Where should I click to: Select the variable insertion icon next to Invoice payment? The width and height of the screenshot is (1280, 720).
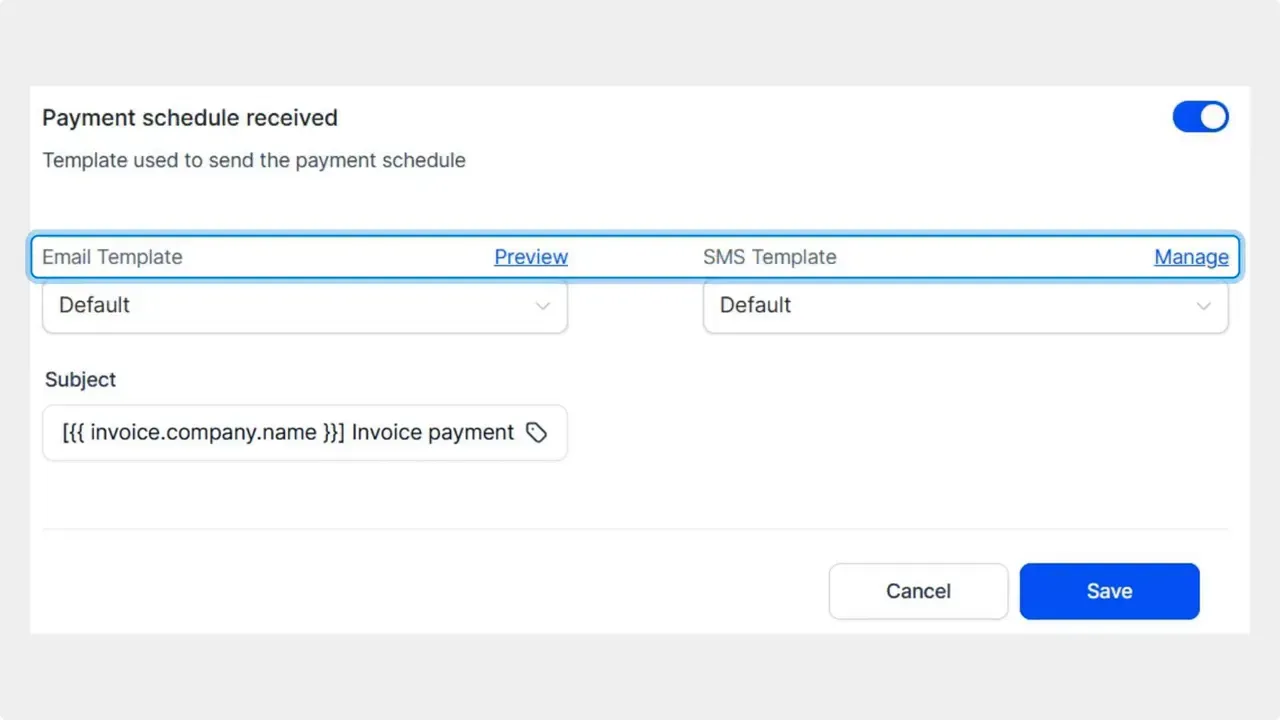point(537,432)
